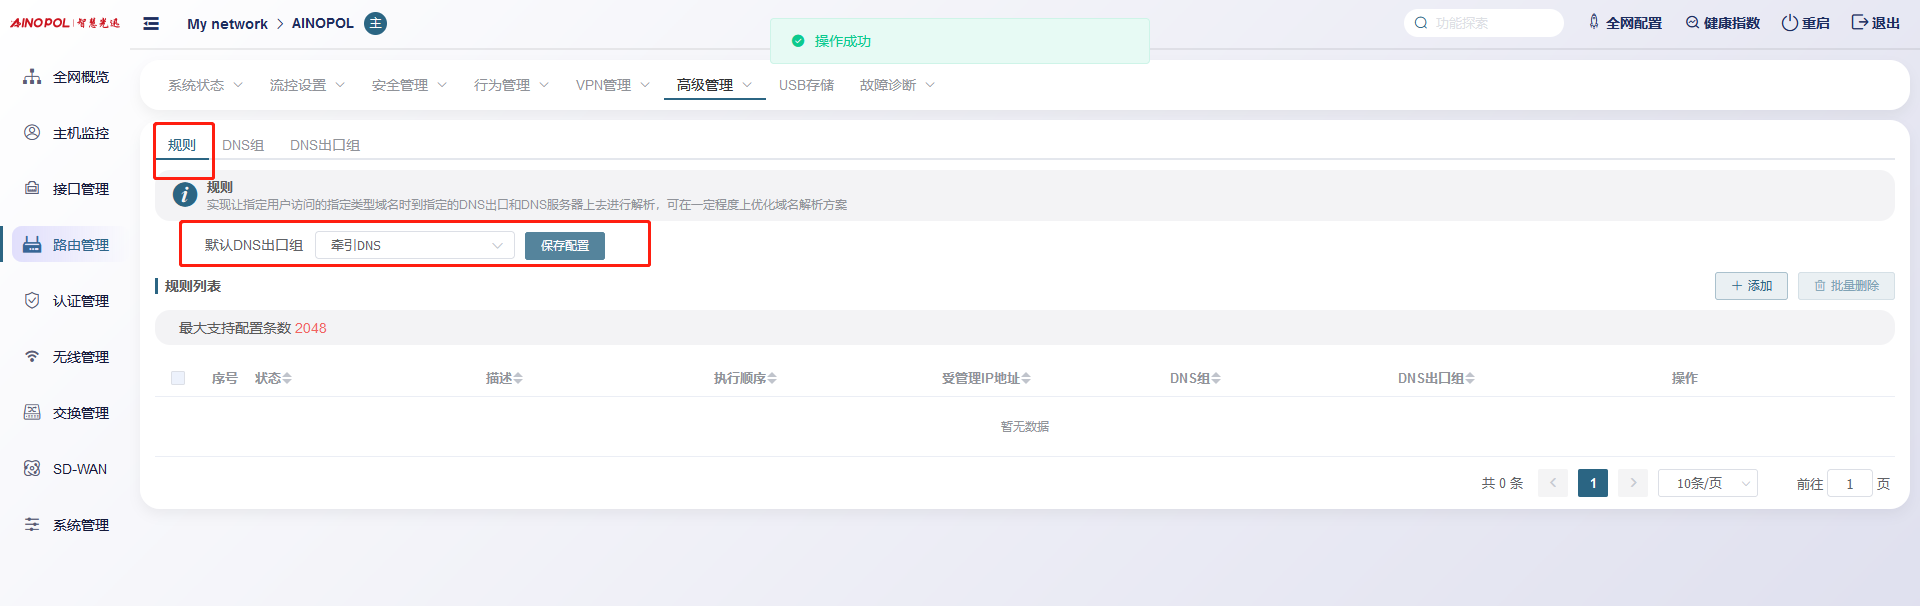Open the 10条/页 page size dropdown

click(1707, 483)
